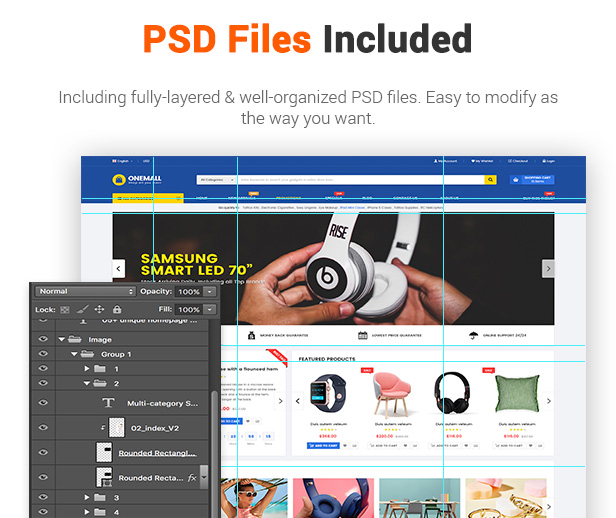The width and height of the screenshot is (616, 518).
Task: Toggle visibility of Group 1
Action: [x=42, y=354]
